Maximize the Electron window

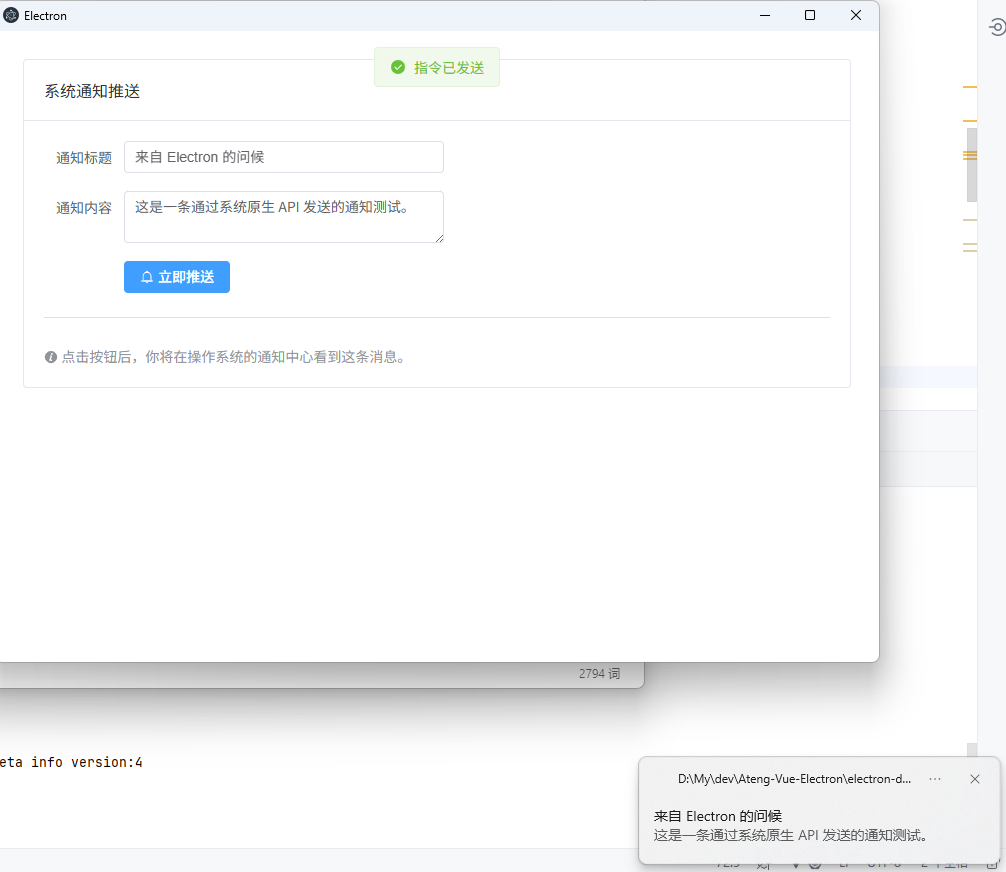[810, 15]
